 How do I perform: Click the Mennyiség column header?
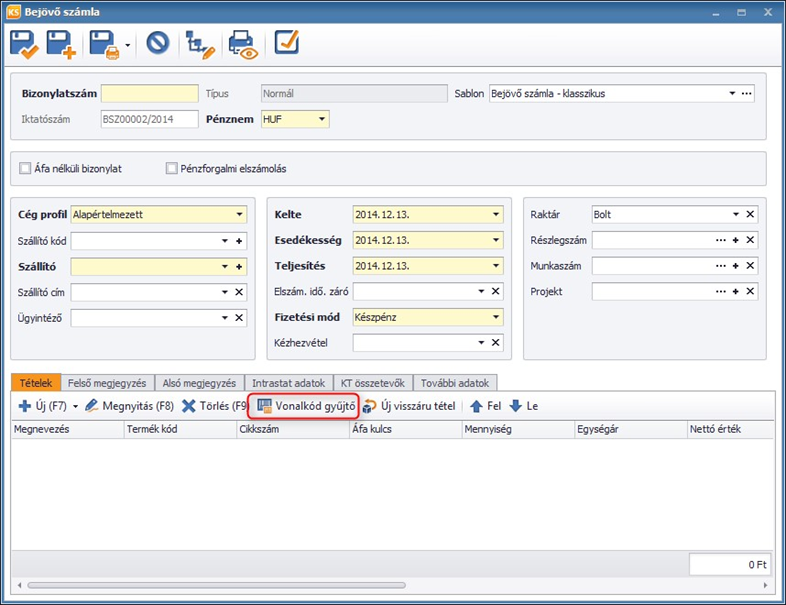(518, 430)
